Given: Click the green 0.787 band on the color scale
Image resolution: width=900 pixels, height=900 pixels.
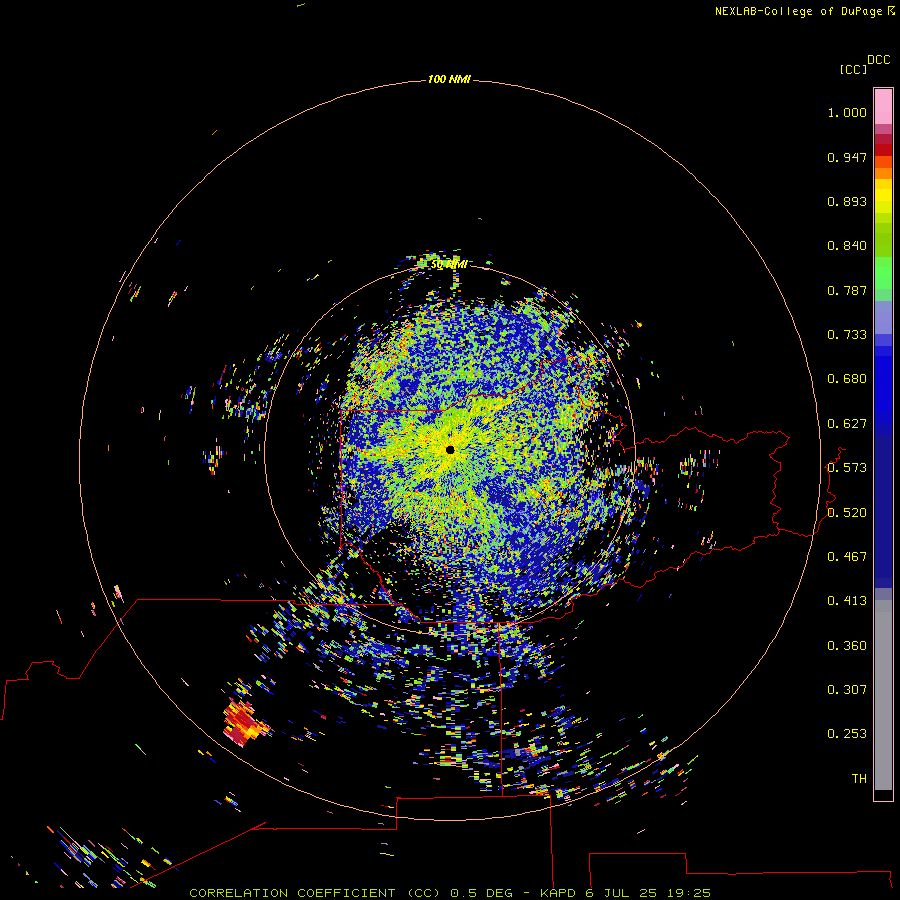Looking at the screenshot, I should pyautogui.click(x=883, y=280).
